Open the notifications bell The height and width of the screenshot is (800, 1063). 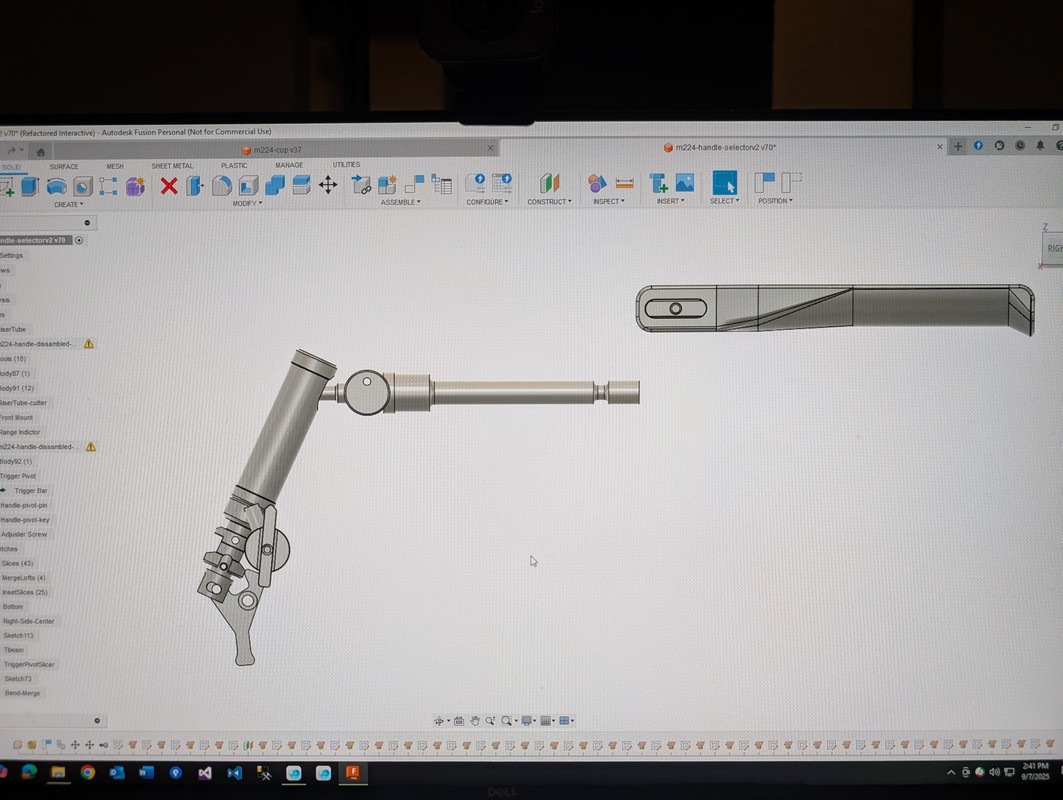[x=1040, y=145]
